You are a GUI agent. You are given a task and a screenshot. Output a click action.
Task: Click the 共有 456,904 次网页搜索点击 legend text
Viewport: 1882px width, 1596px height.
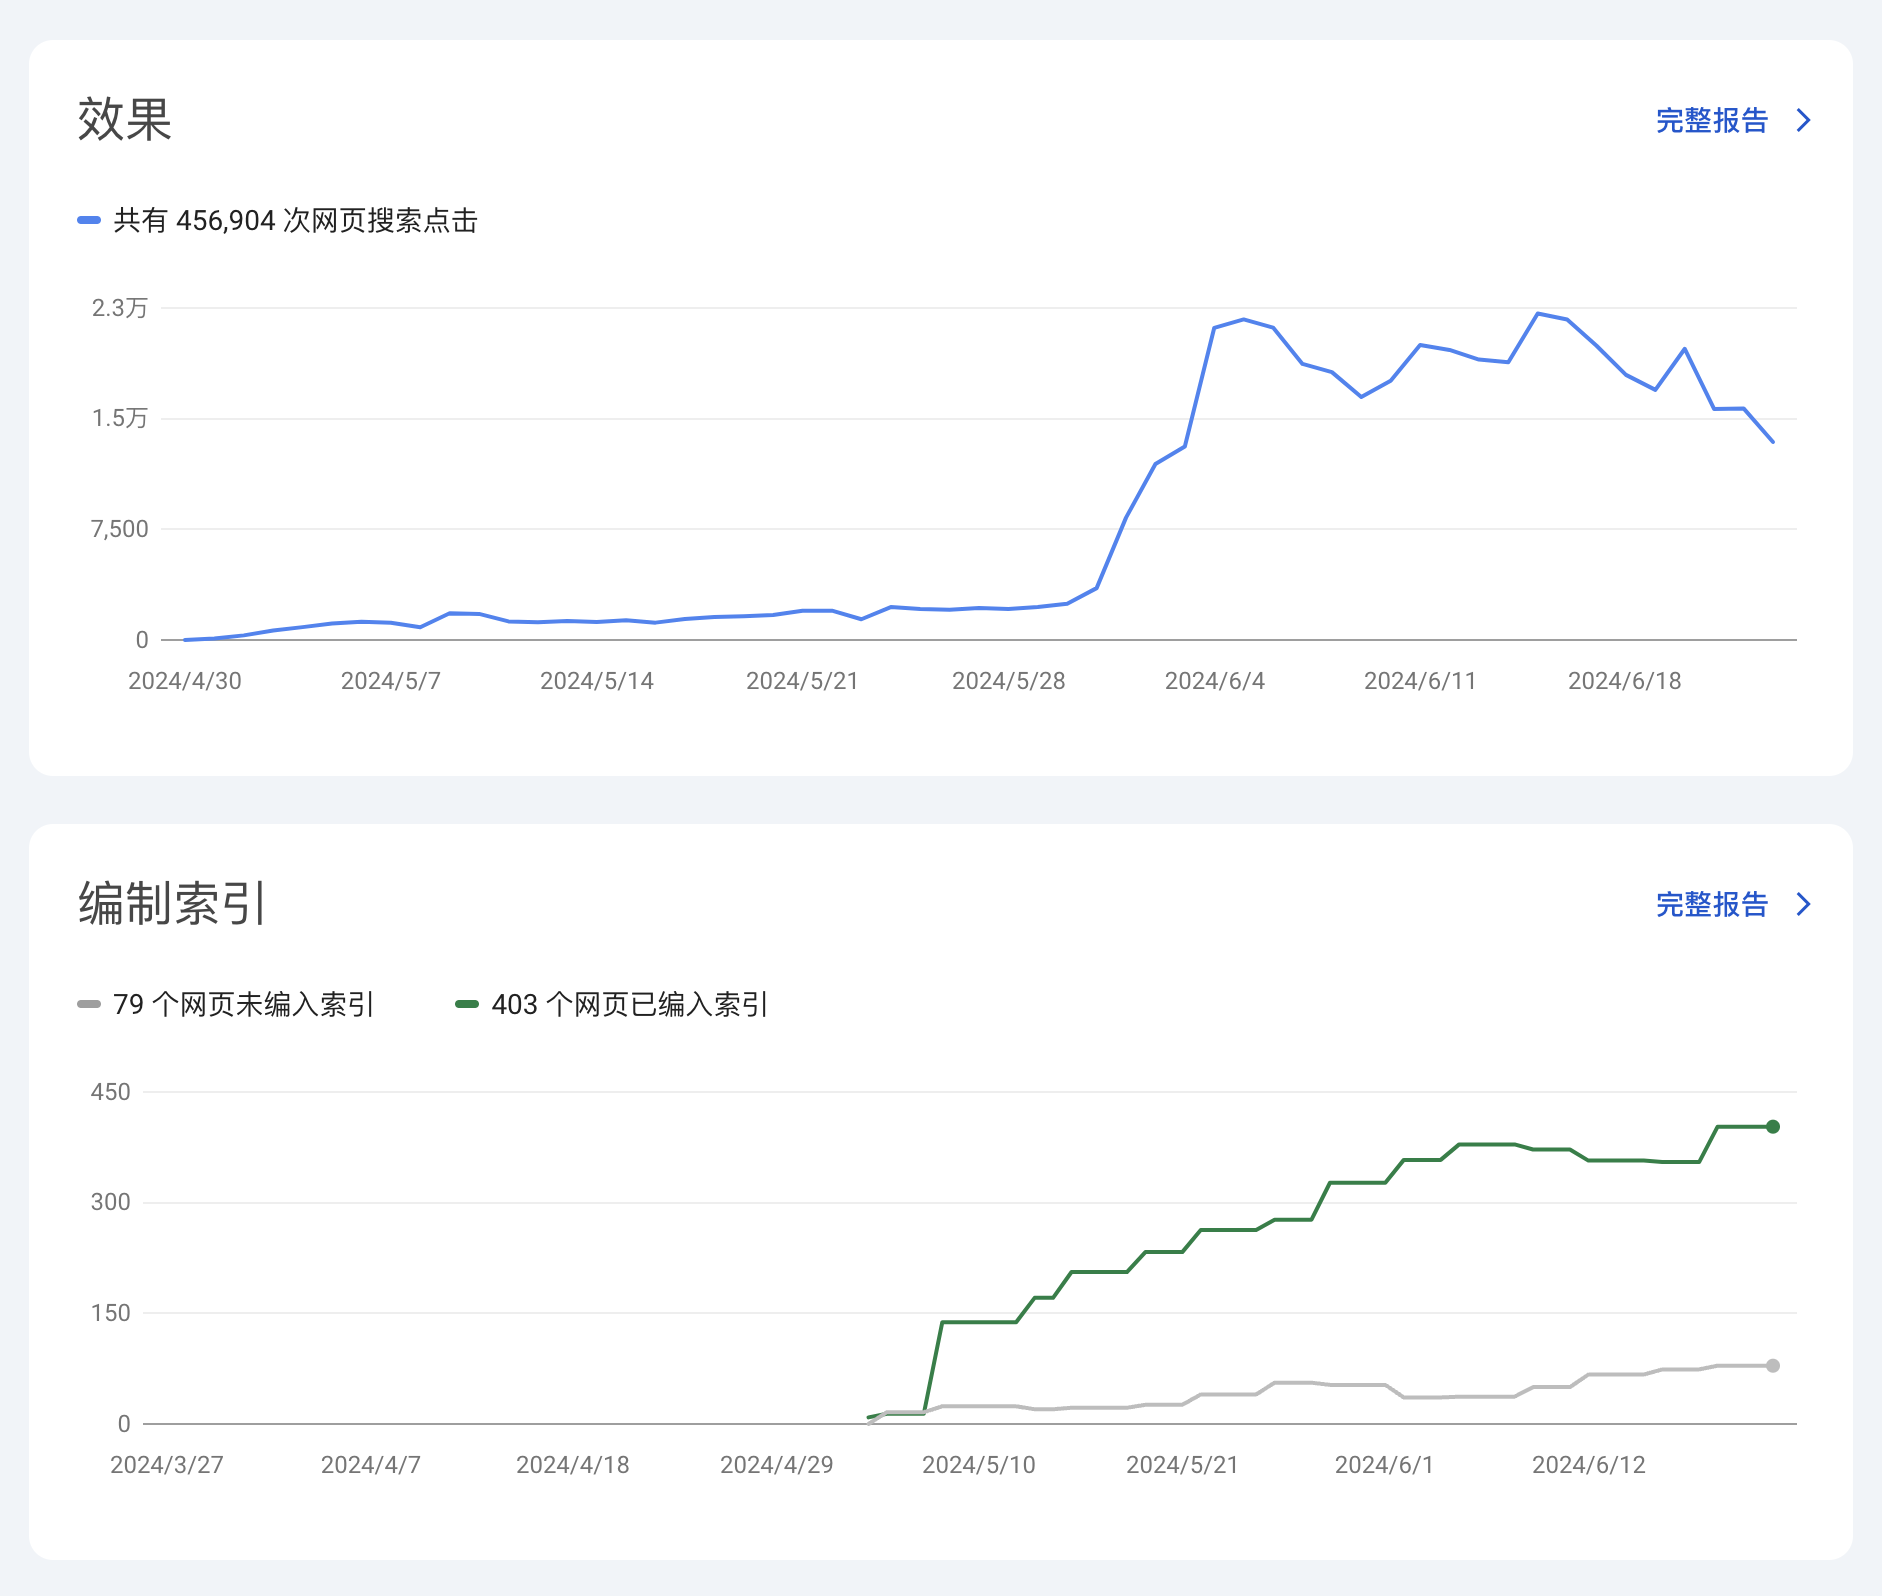click(296, 220)
